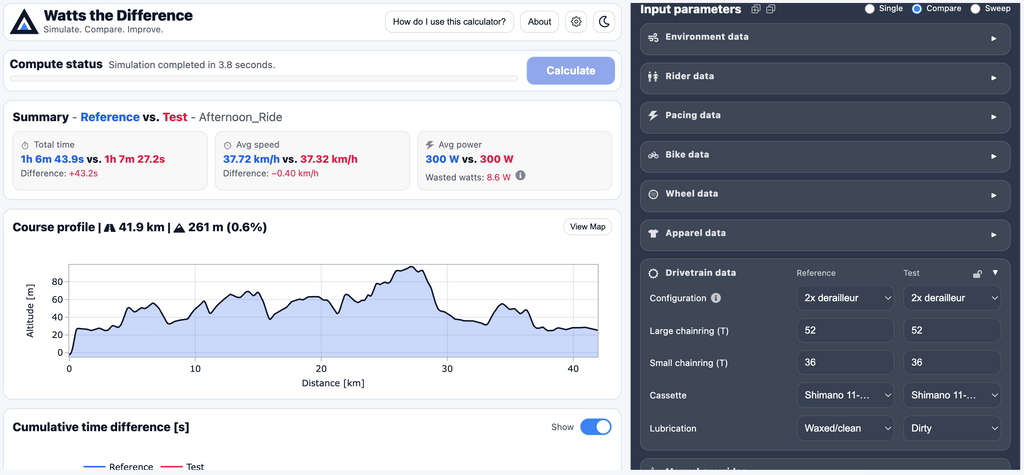
Task: Click the Wasted watts info icon
Action: (x=521, y=176)
